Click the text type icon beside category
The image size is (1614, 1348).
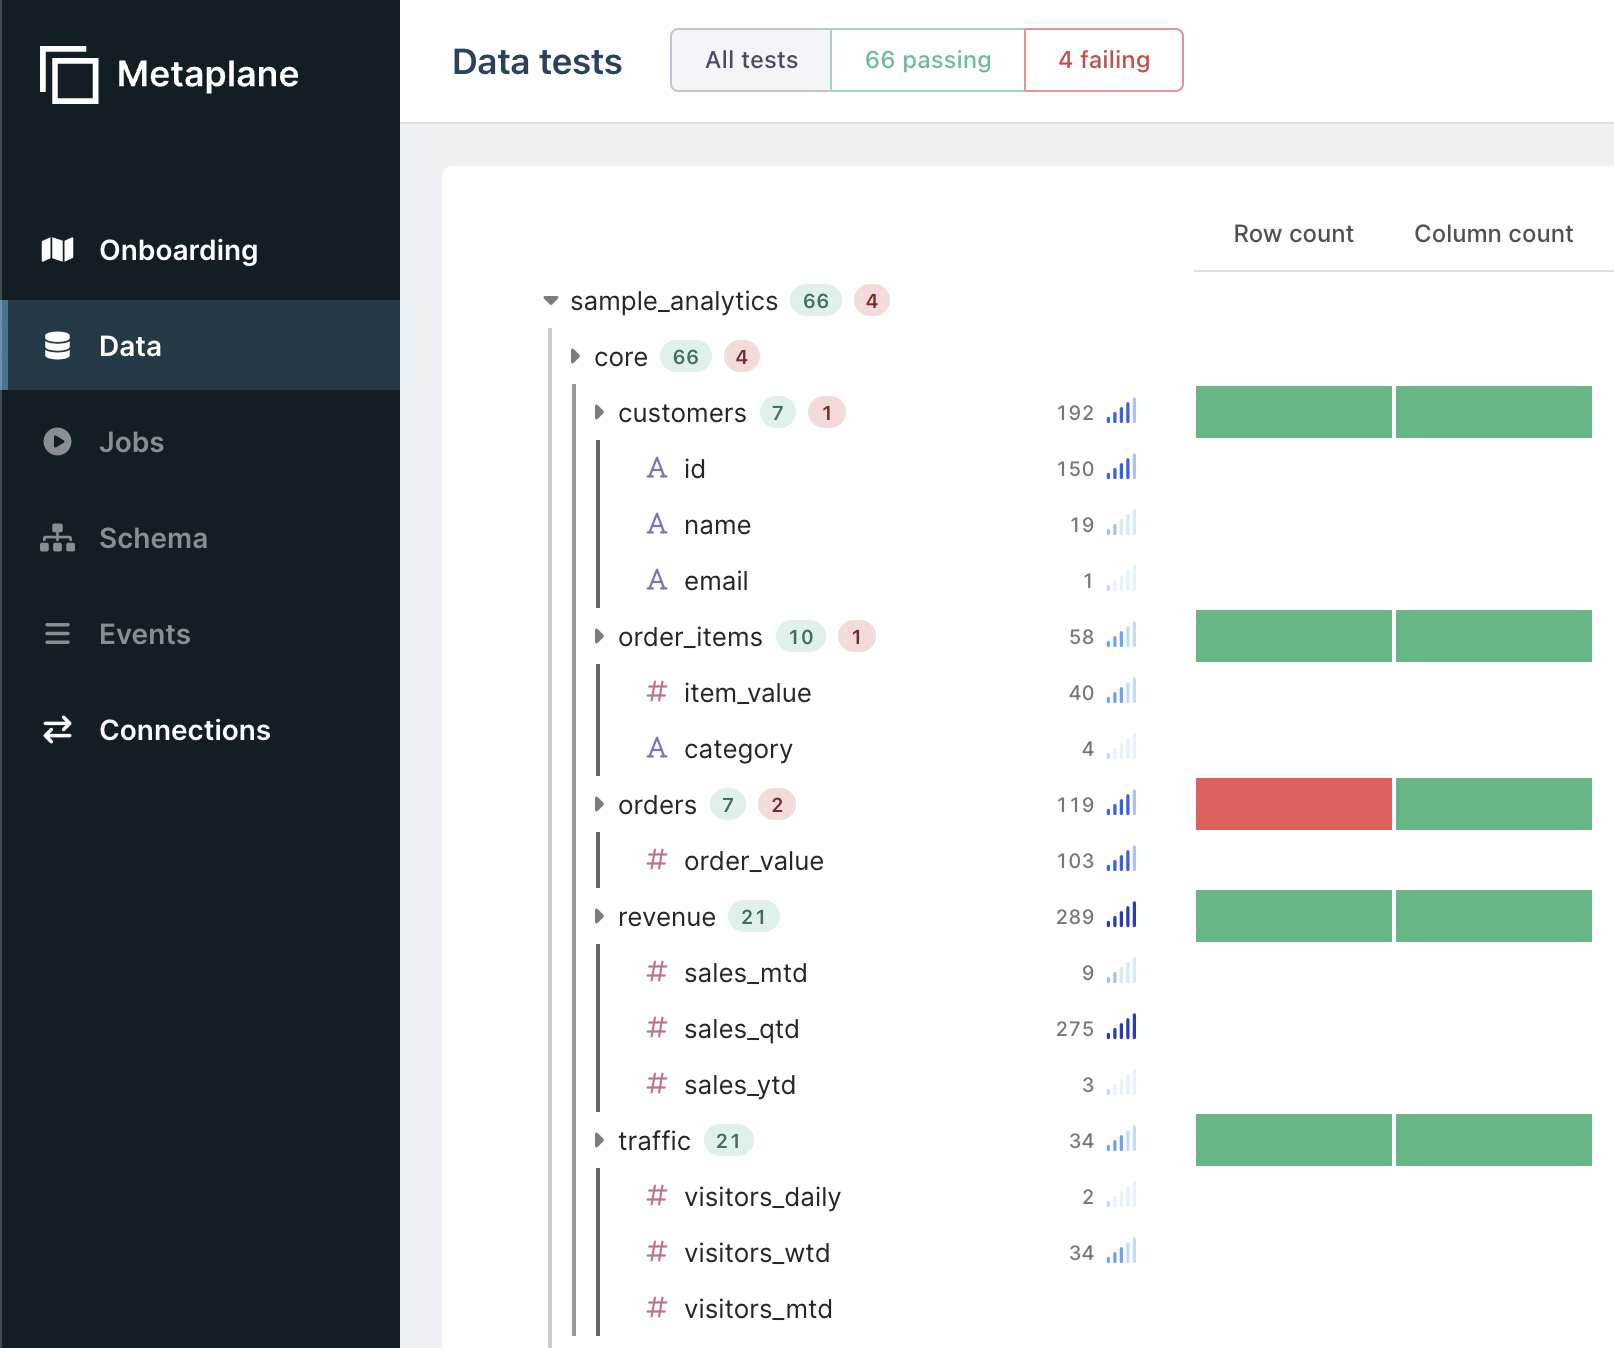tap(657, 748)
